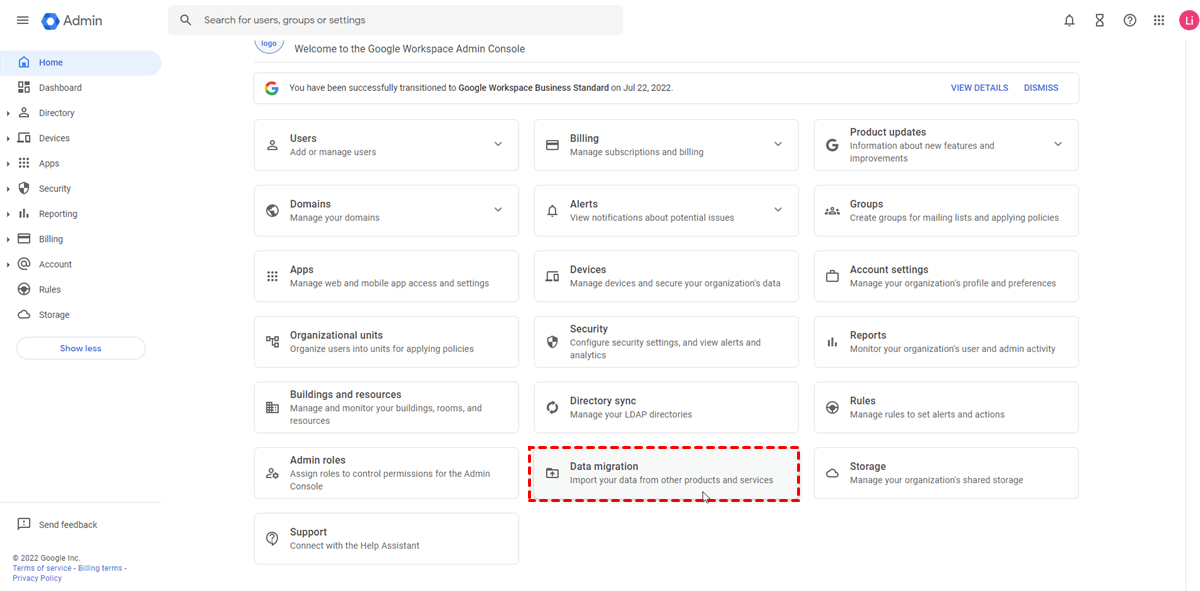Select Dashboard in the sidebar
Screen dimensions: 1200x591
(x=60, y=88)
